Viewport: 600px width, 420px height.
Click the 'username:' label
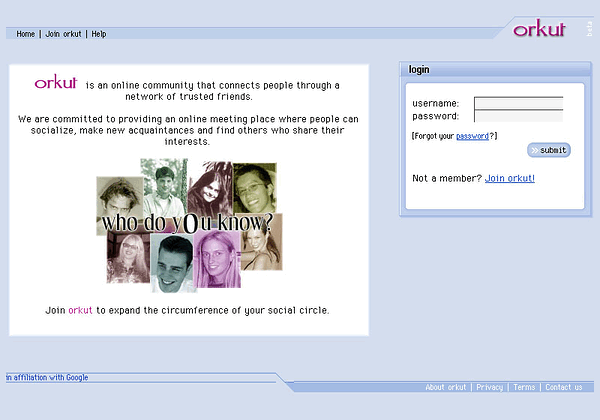pos(435,103)
